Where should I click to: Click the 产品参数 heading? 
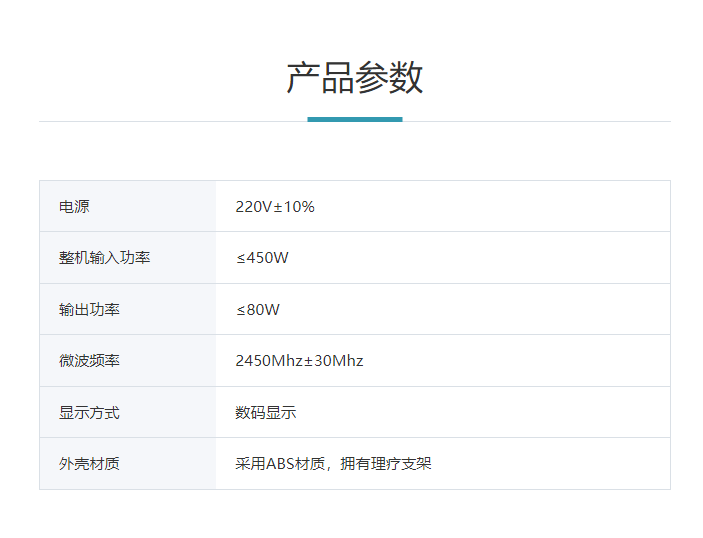pyautogui.click(x=354, y=78)
